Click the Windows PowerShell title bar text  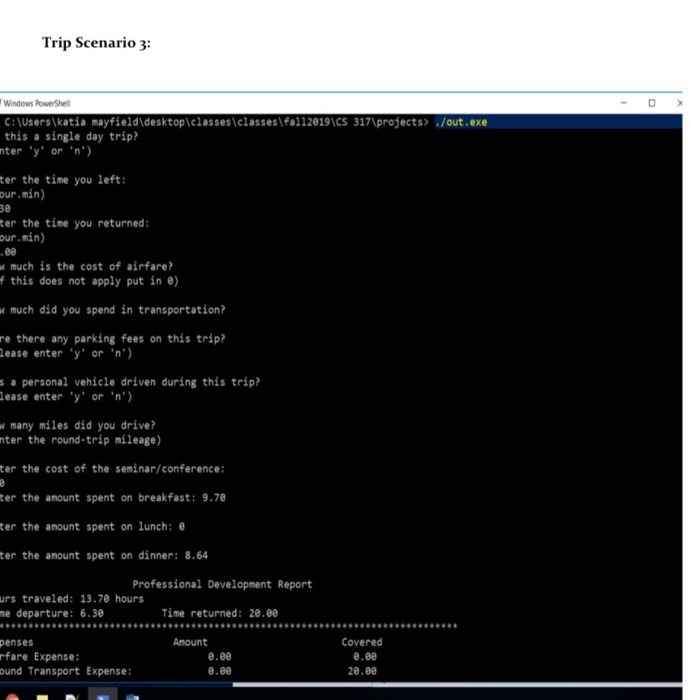coord(37,104)
